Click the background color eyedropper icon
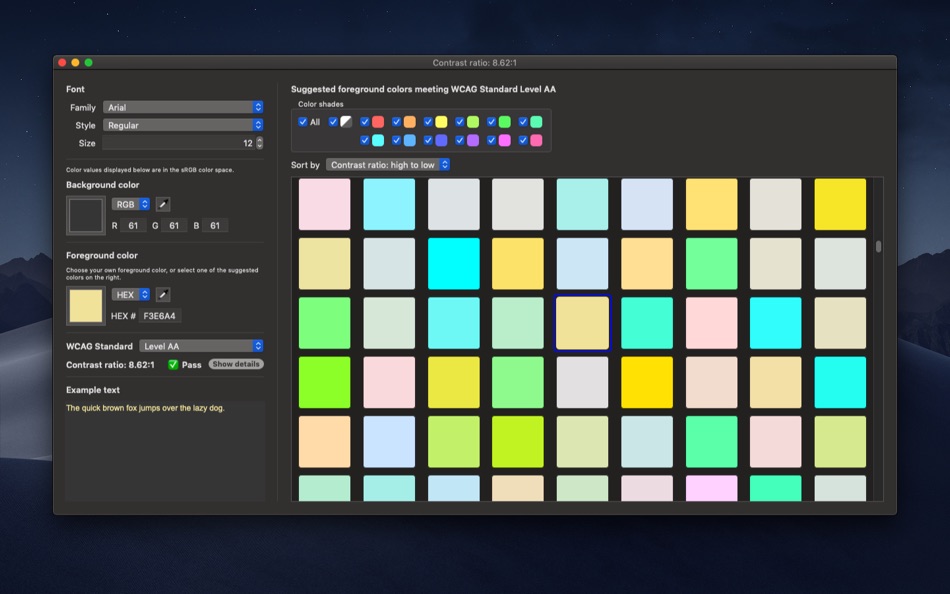Image resolution: width=950 pixels, height=594 pixels. point(163,204)
